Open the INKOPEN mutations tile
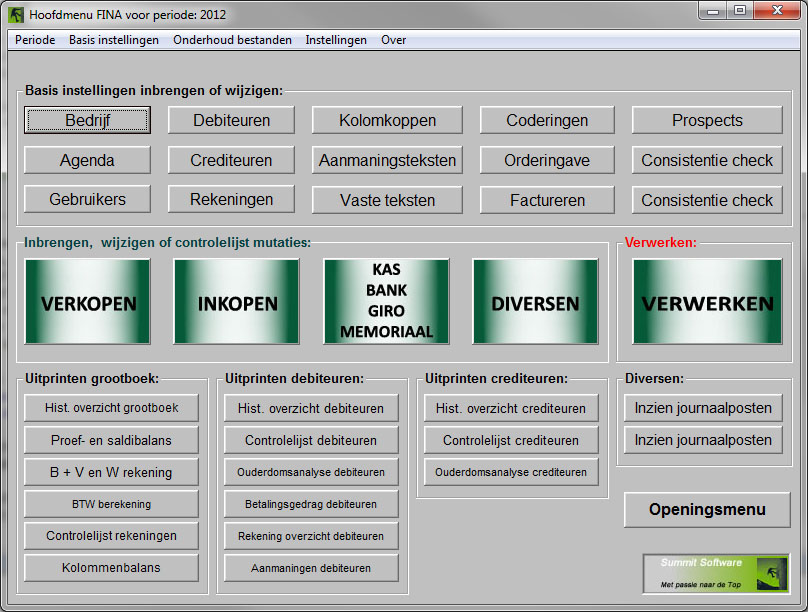Screen dimensions: 808x612 coord(236,303)
